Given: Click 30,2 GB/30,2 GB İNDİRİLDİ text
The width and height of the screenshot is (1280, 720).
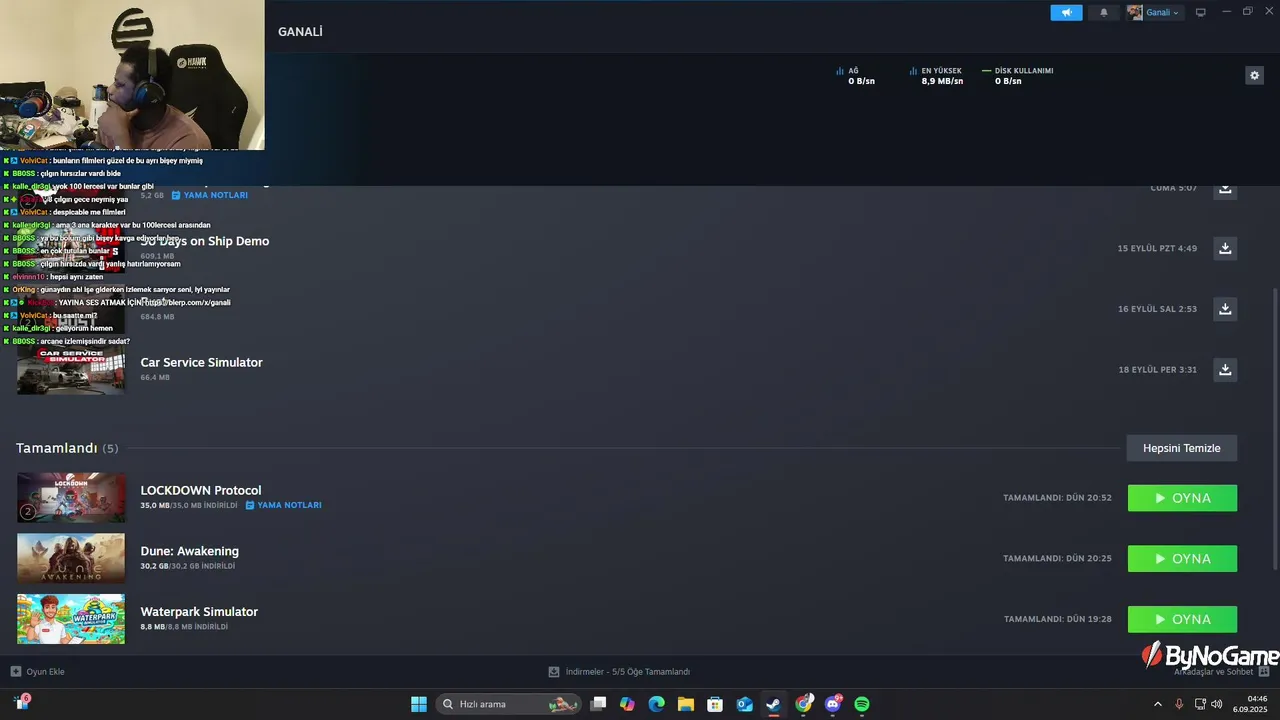Looking at the screenshot, I should 188,566.
